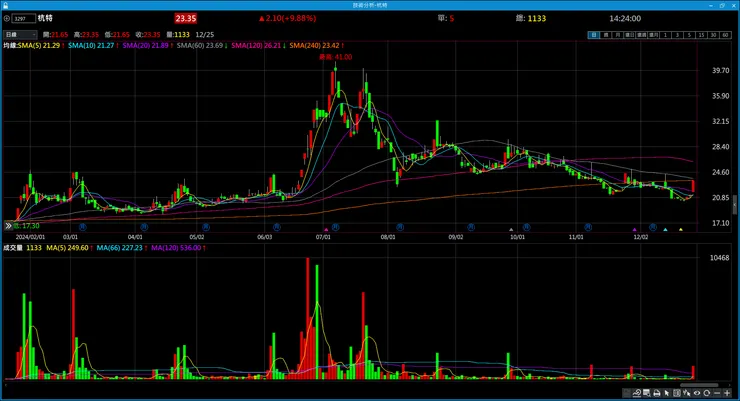740x401 pixels.
Task: Click the 14:24:00 time display
Action: [625, 18]
